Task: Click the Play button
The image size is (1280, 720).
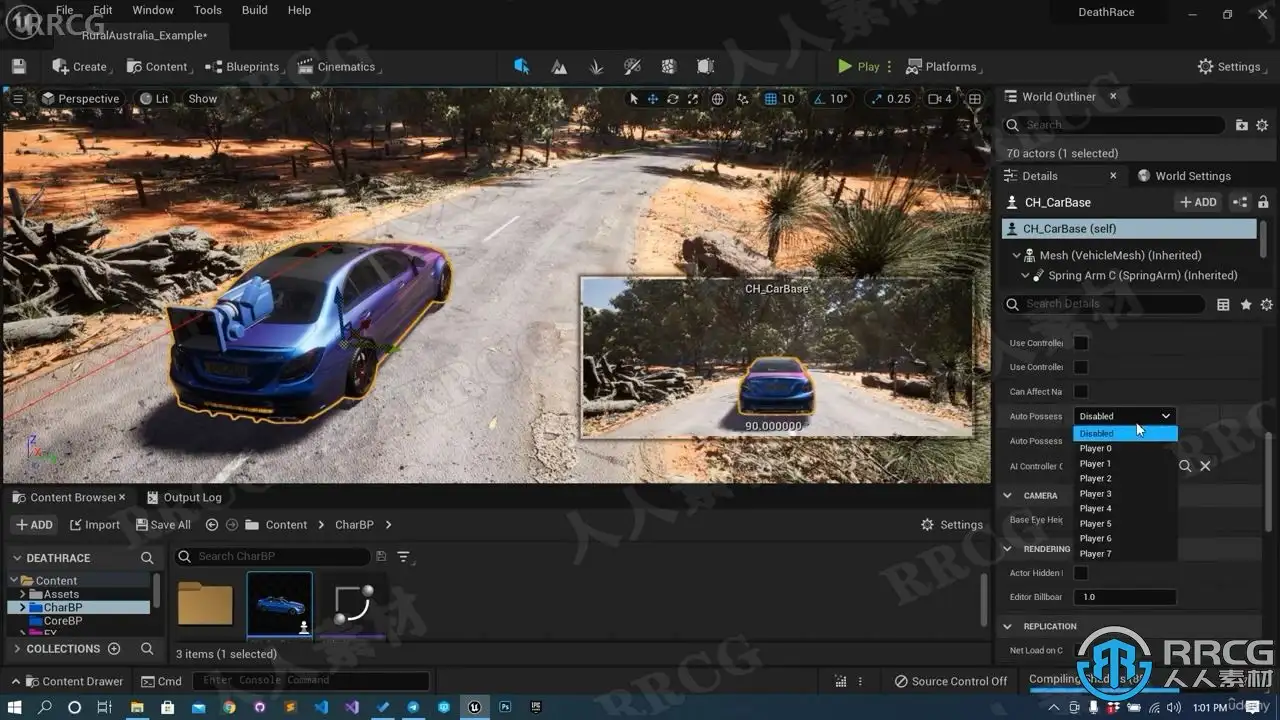Action: tap(859, 67)
